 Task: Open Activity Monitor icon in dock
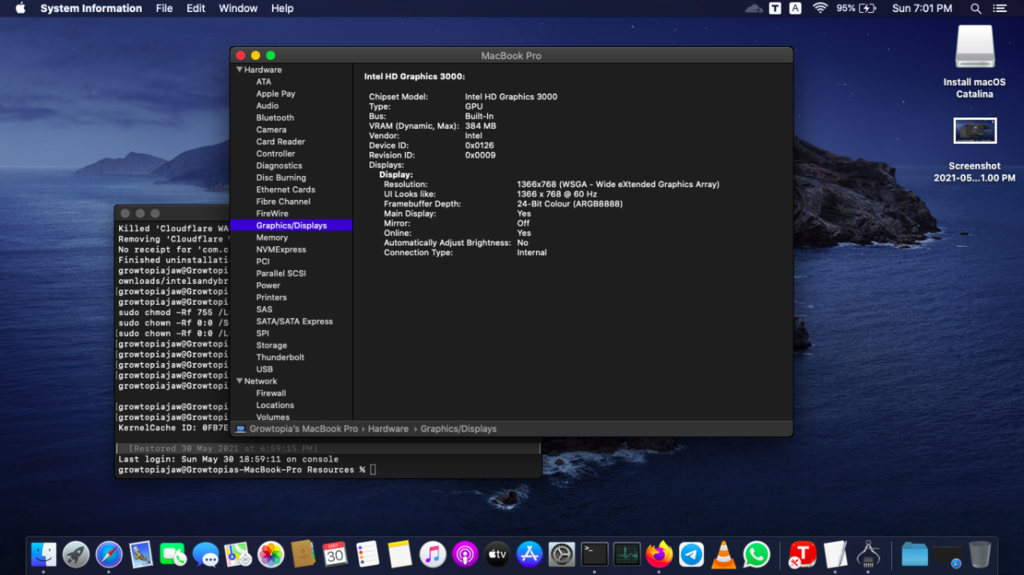tap(627, 555)
